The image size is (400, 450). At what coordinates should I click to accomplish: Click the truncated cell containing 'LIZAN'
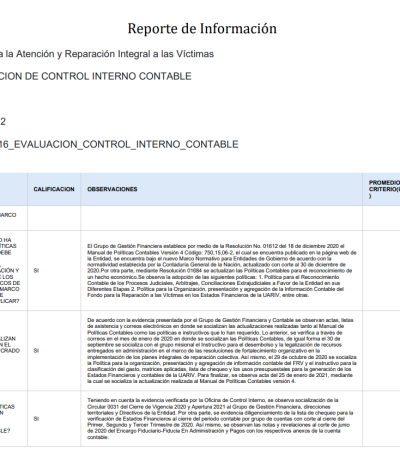(13, 350)
